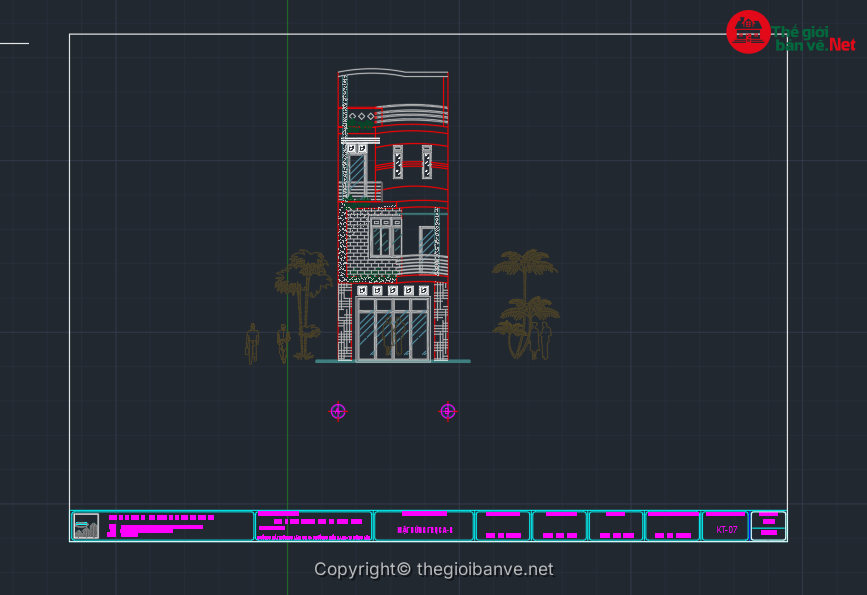Click the company logo in title block

click(86, 526)
